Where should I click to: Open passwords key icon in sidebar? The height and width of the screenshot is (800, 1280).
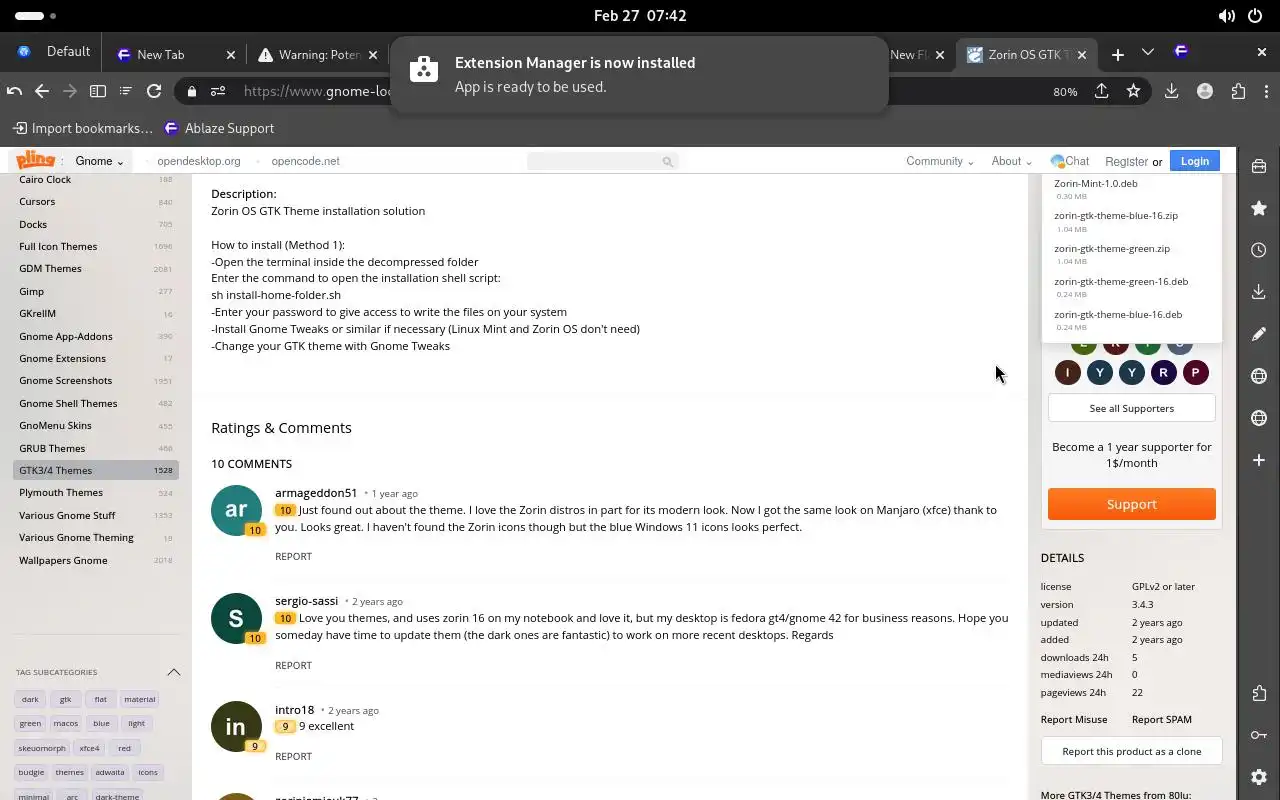(x=1259, y=735)
